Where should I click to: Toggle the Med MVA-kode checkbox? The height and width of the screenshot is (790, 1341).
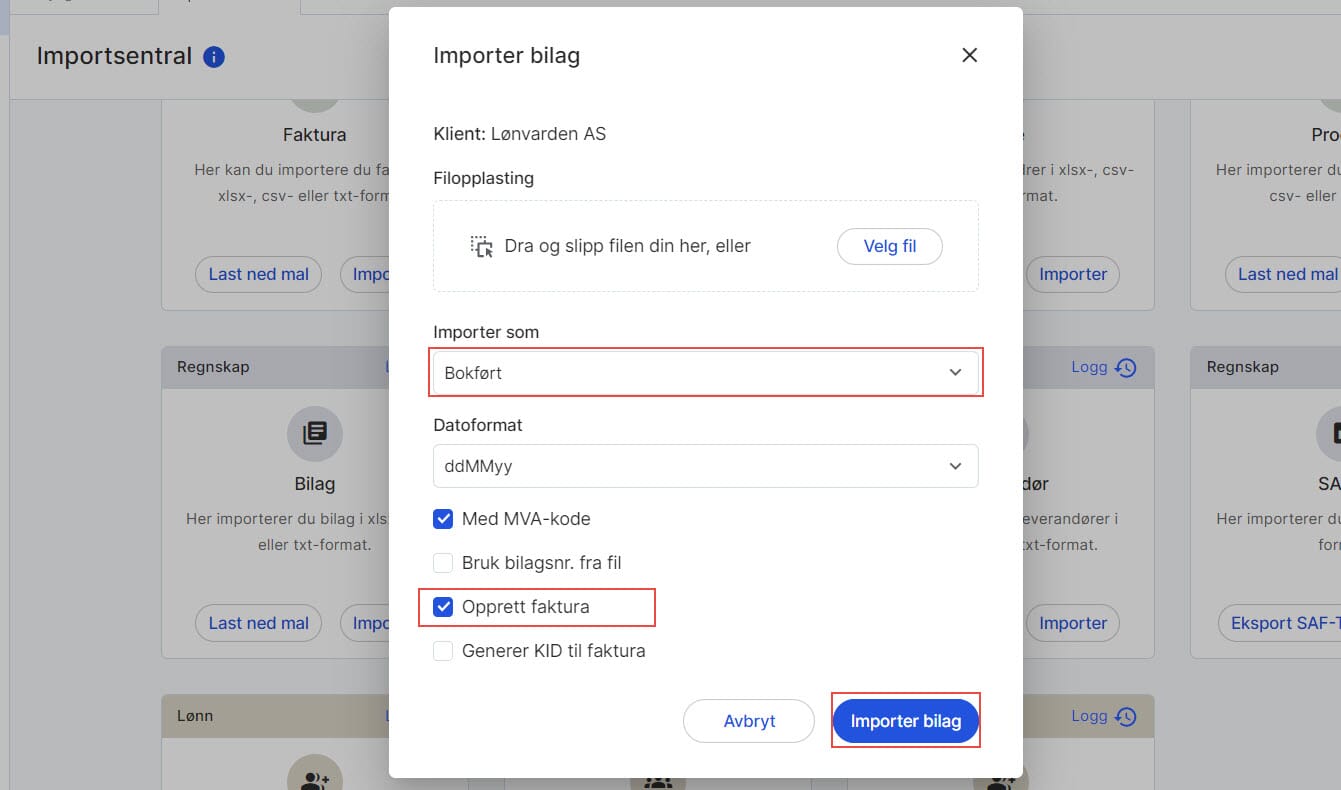click(443, 519)
